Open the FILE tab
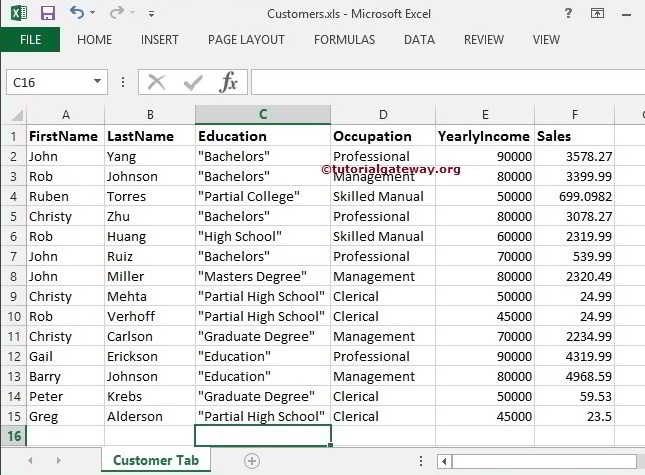Screen dimensions: 645x475 coord(30,39)
